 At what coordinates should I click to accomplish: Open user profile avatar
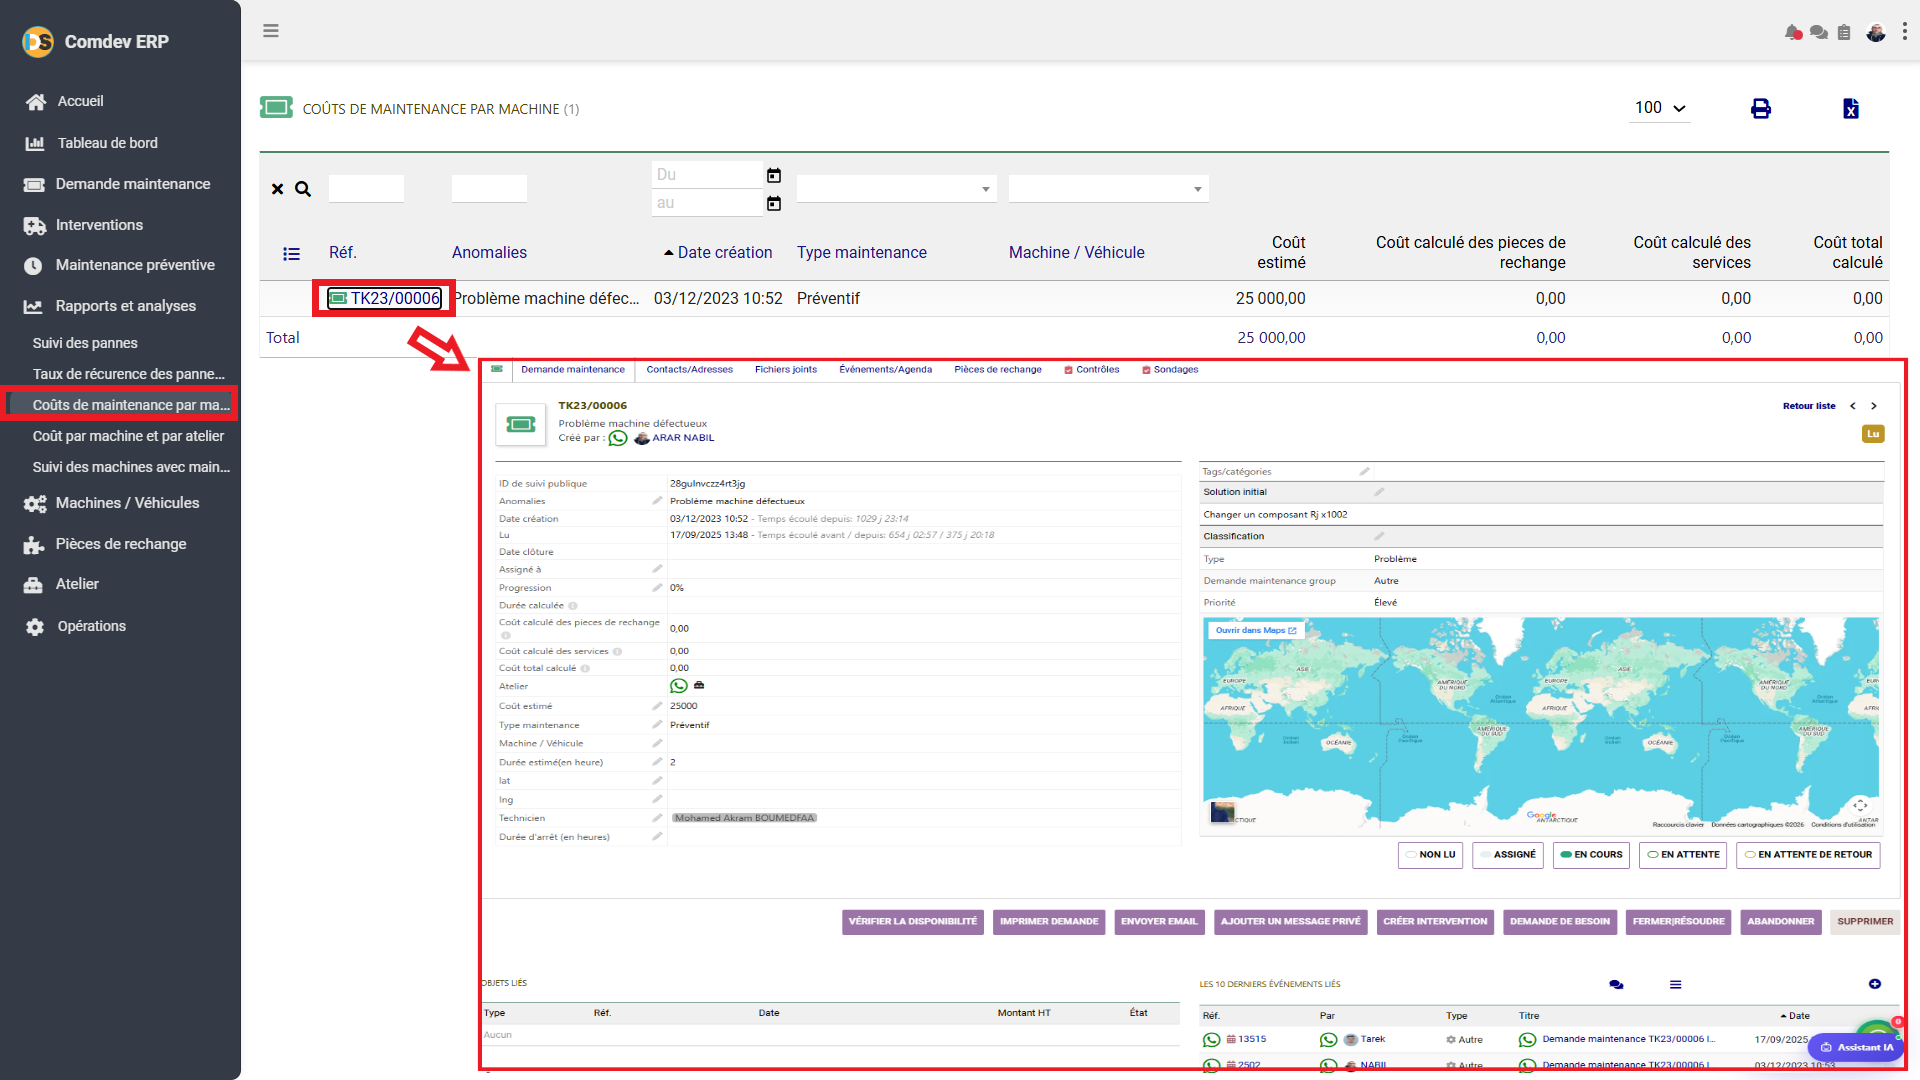point(1876,32)
